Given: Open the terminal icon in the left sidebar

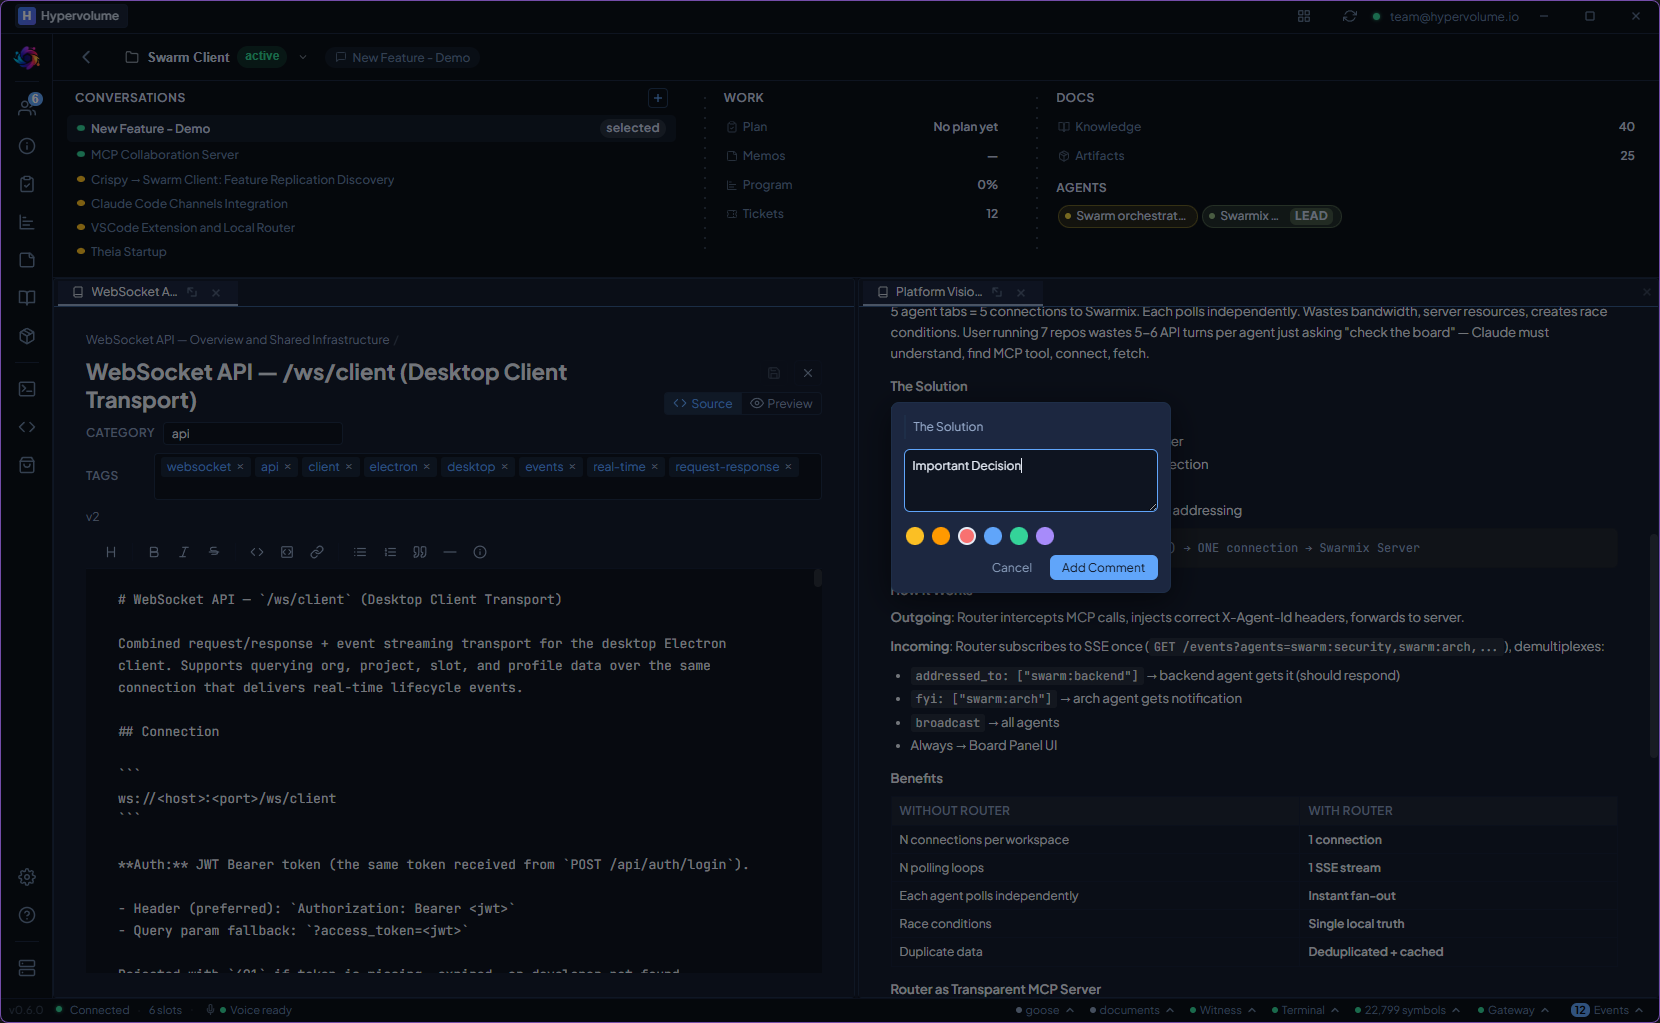Looking at the screenshot, I should [x=27, y=389].
